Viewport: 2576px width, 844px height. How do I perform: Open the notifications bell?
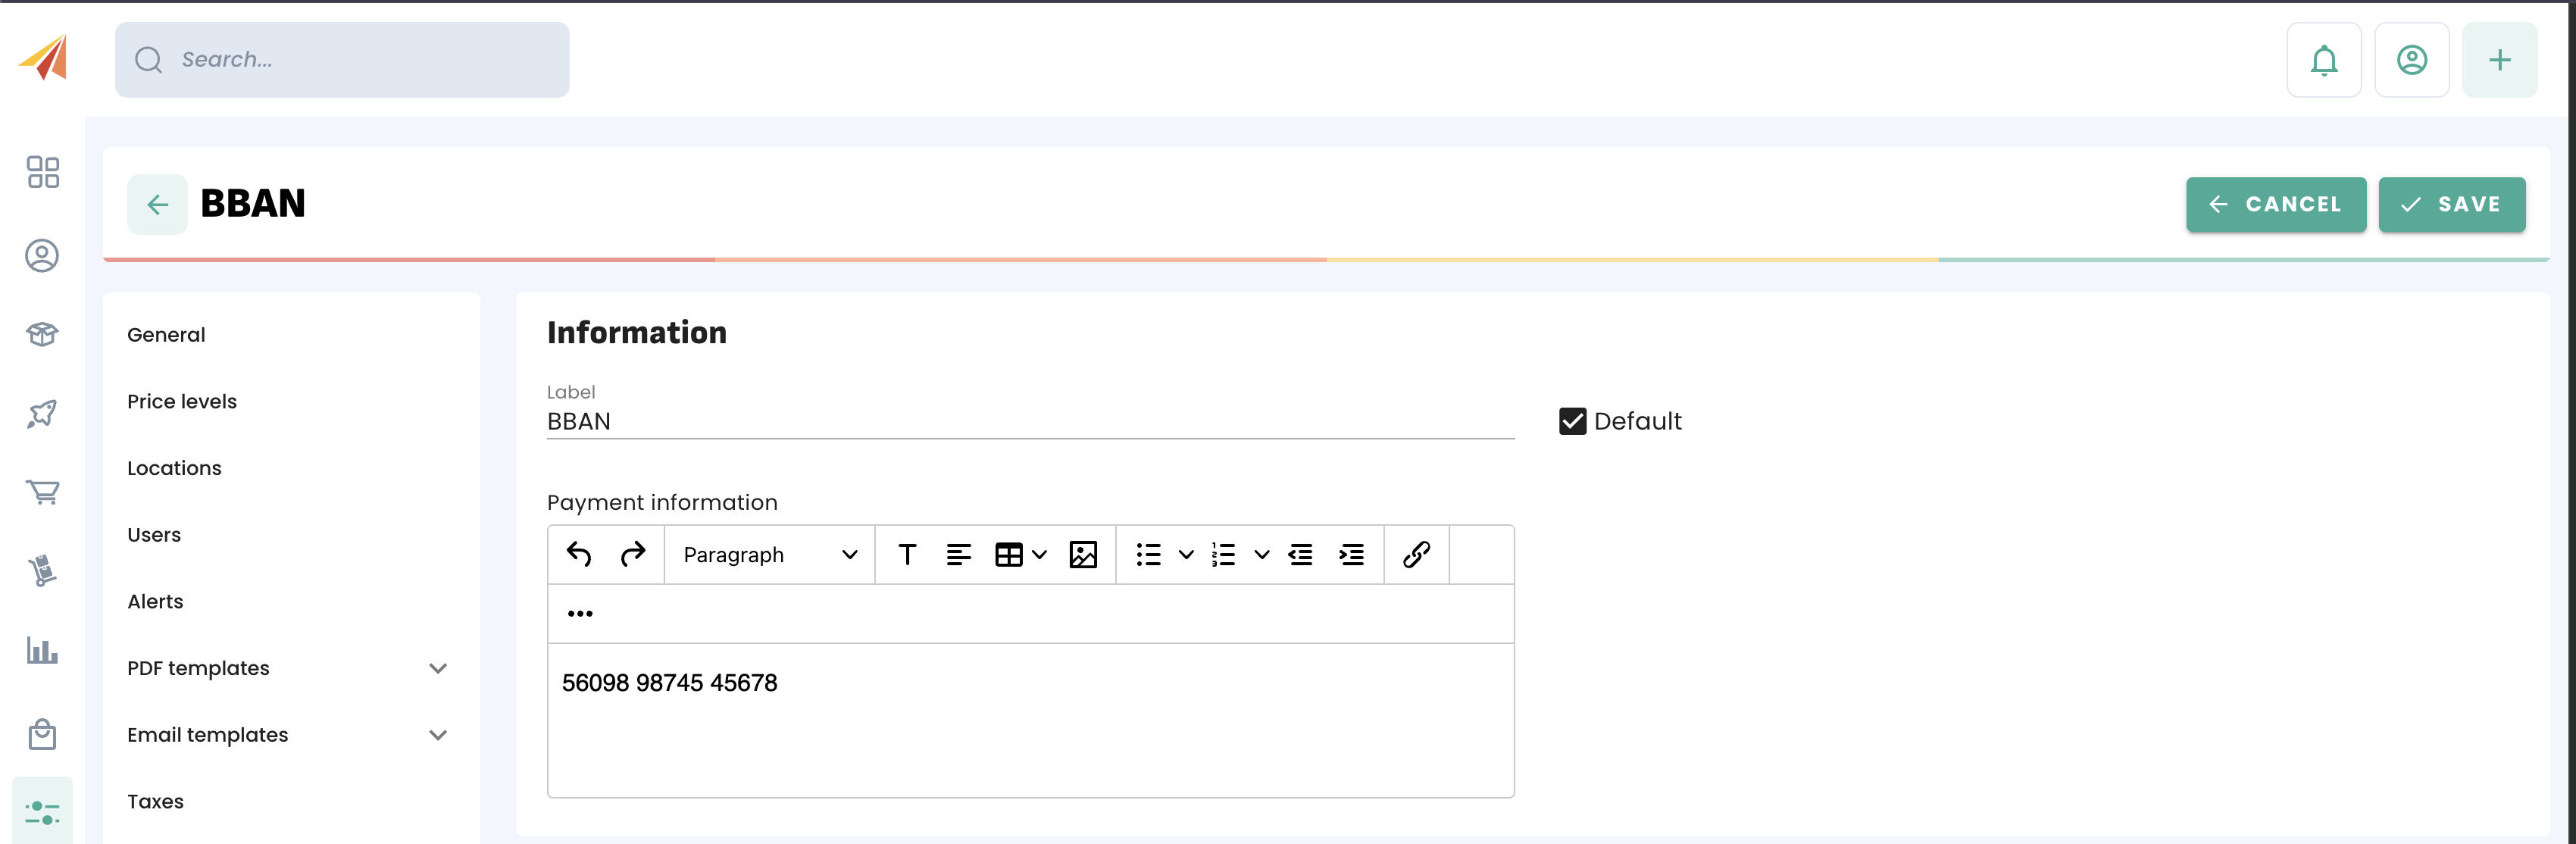click(2323, 60)
